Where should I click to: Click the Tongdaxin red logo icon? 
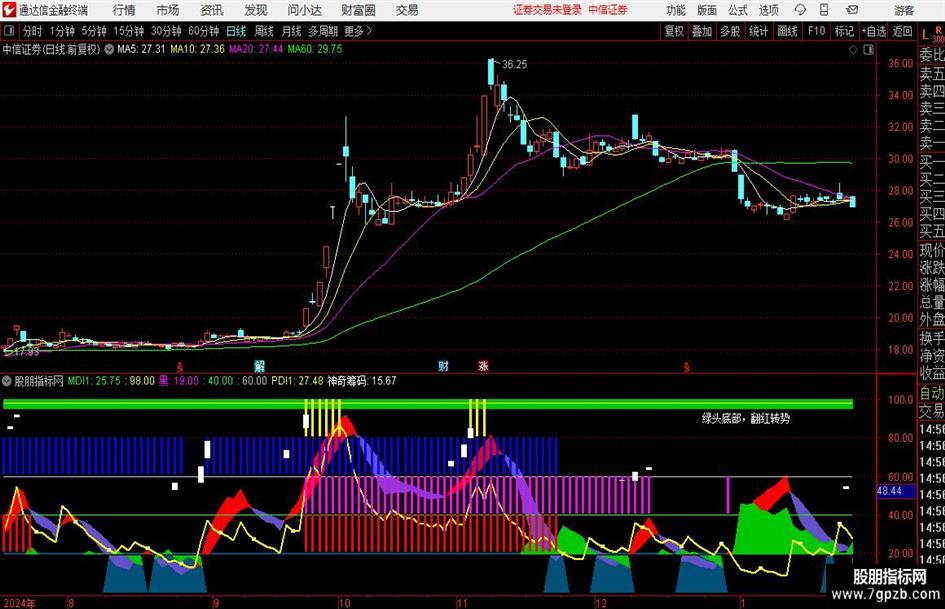coord(9,10)
